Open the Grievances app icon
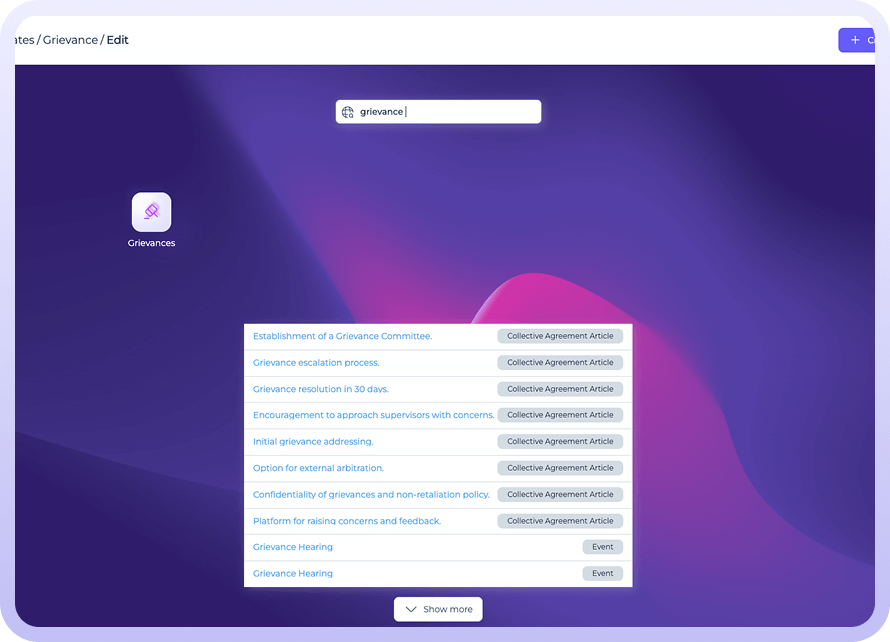890x642 pixels. click(x=151, y=212)
